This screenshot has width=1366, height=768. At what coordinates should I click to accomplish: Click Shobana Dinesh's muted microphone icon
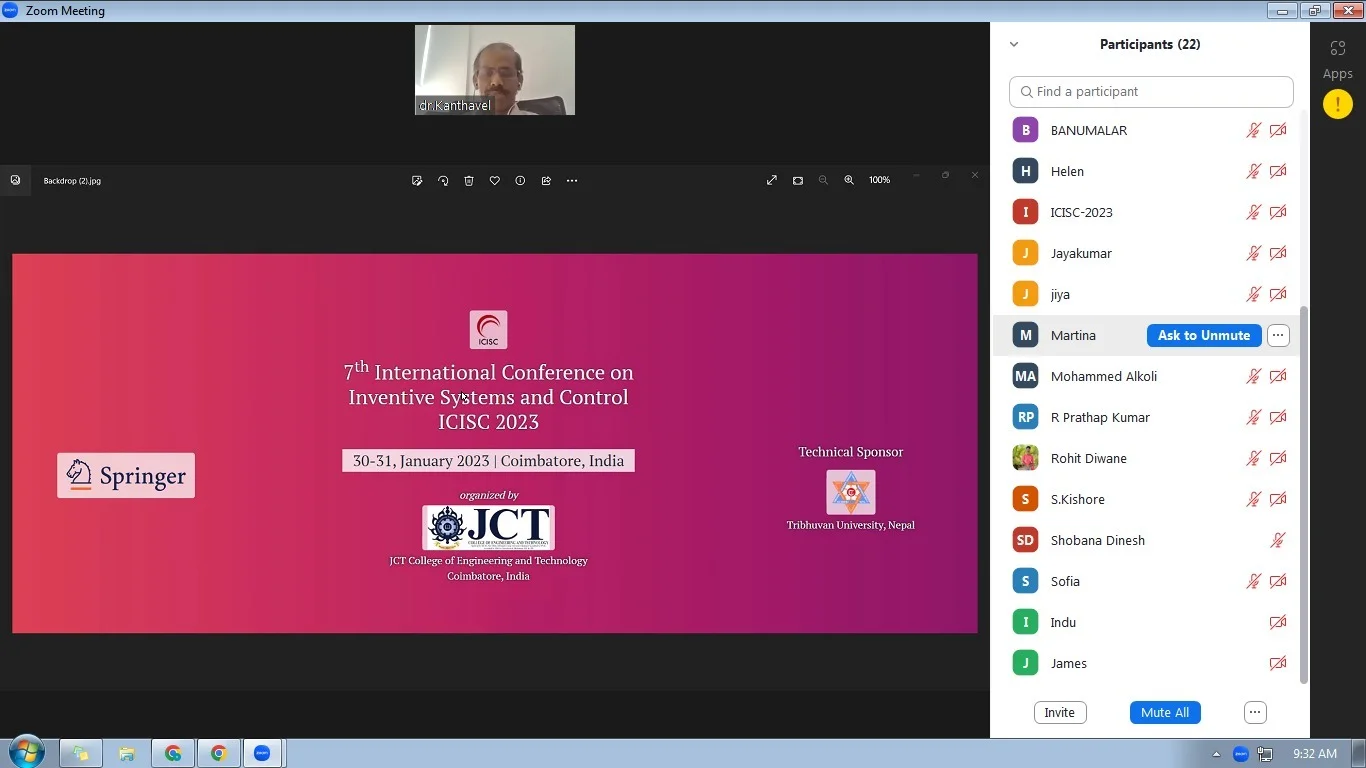pos(1278,540)
